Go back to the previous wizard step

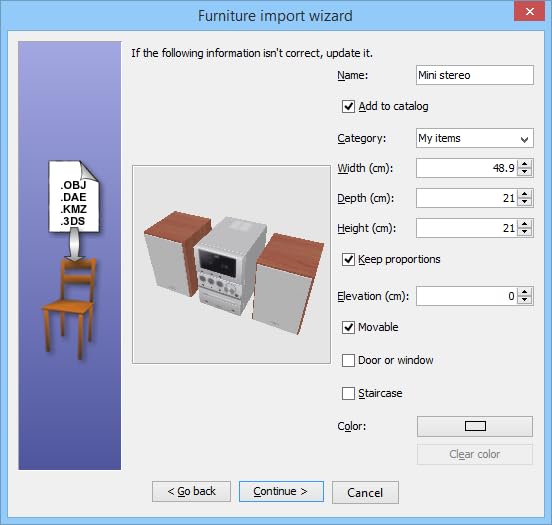[x=192, y=492]
